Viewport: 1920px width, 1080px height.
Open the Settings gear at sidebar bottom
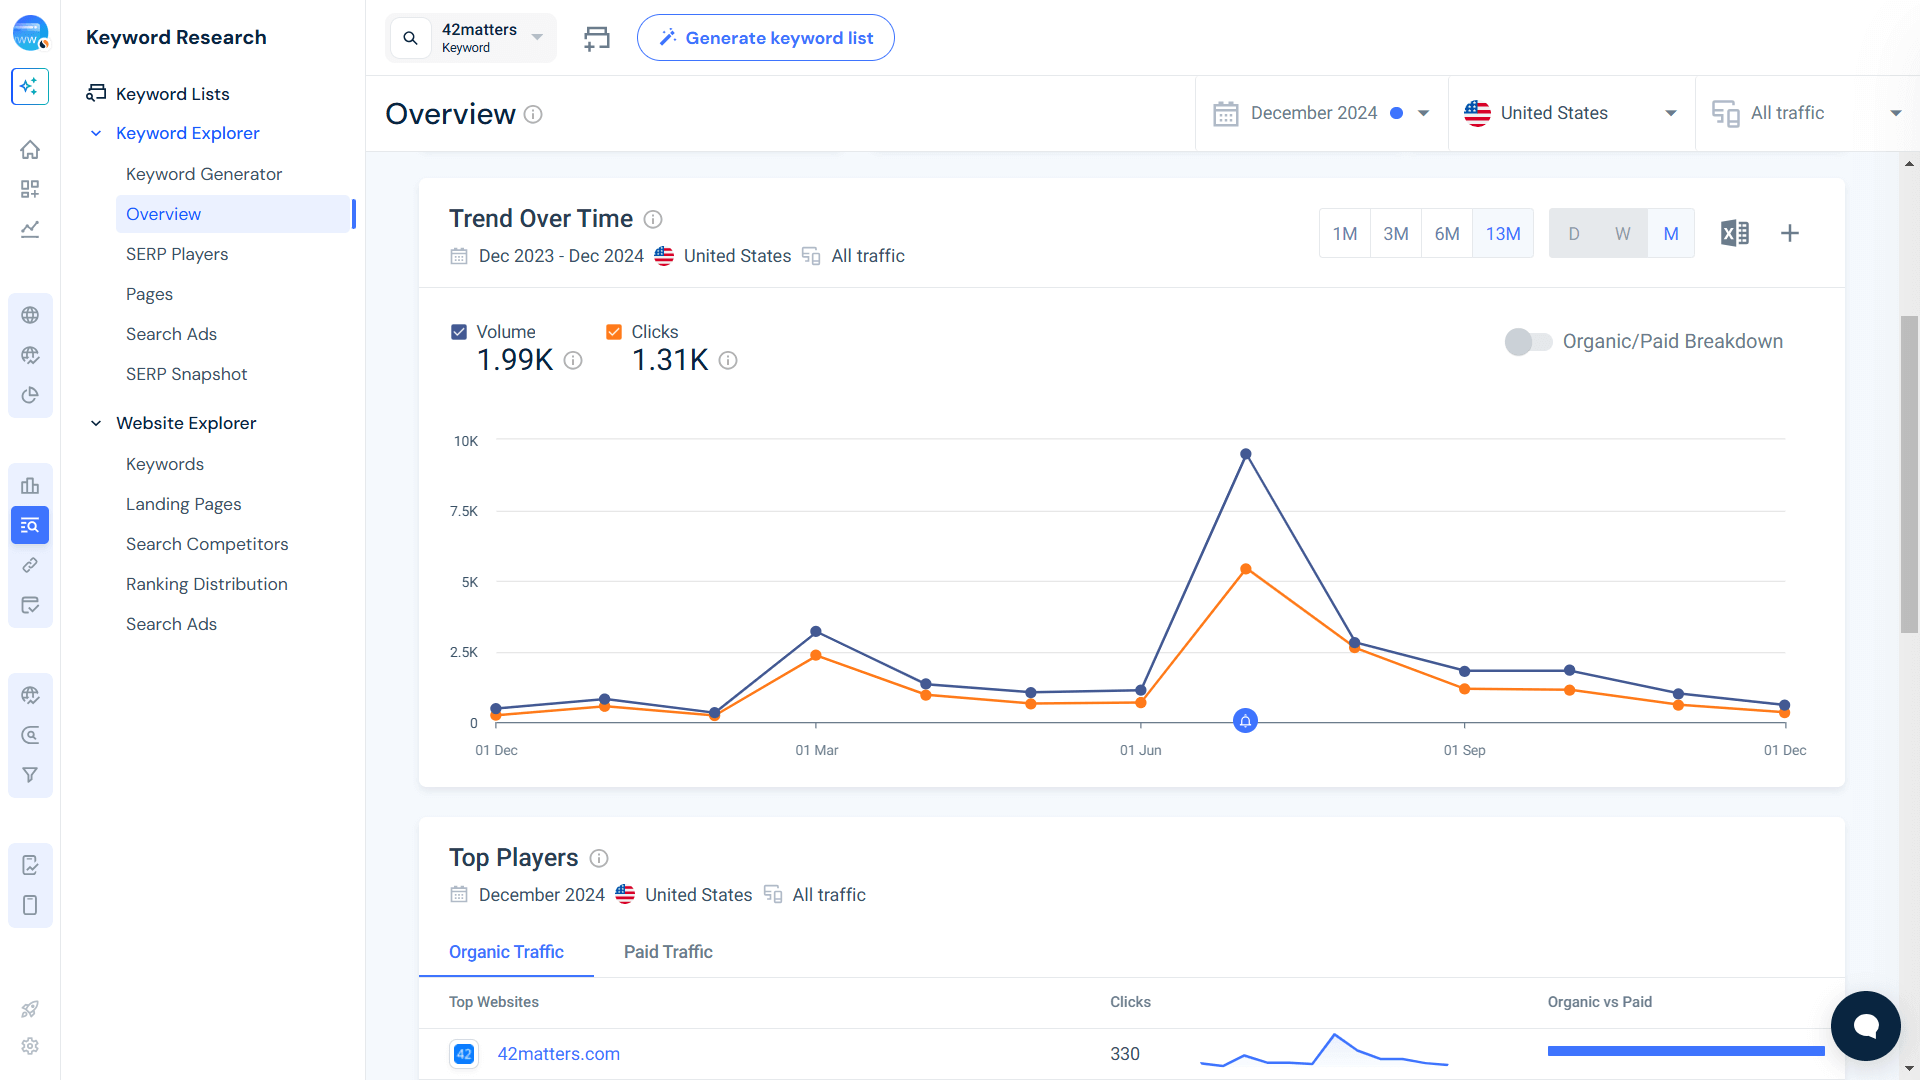coord(30,1046)
